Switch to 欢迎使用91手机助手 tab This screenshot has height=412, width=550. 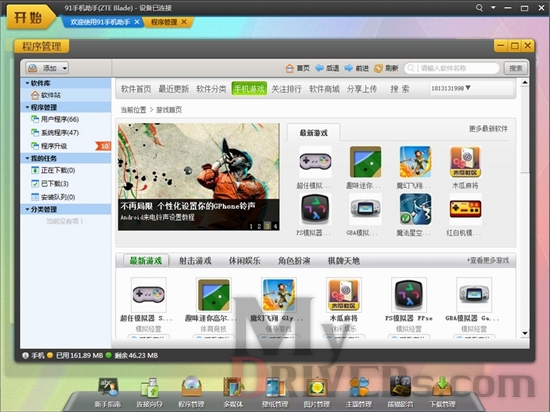(x=100, y=22)
